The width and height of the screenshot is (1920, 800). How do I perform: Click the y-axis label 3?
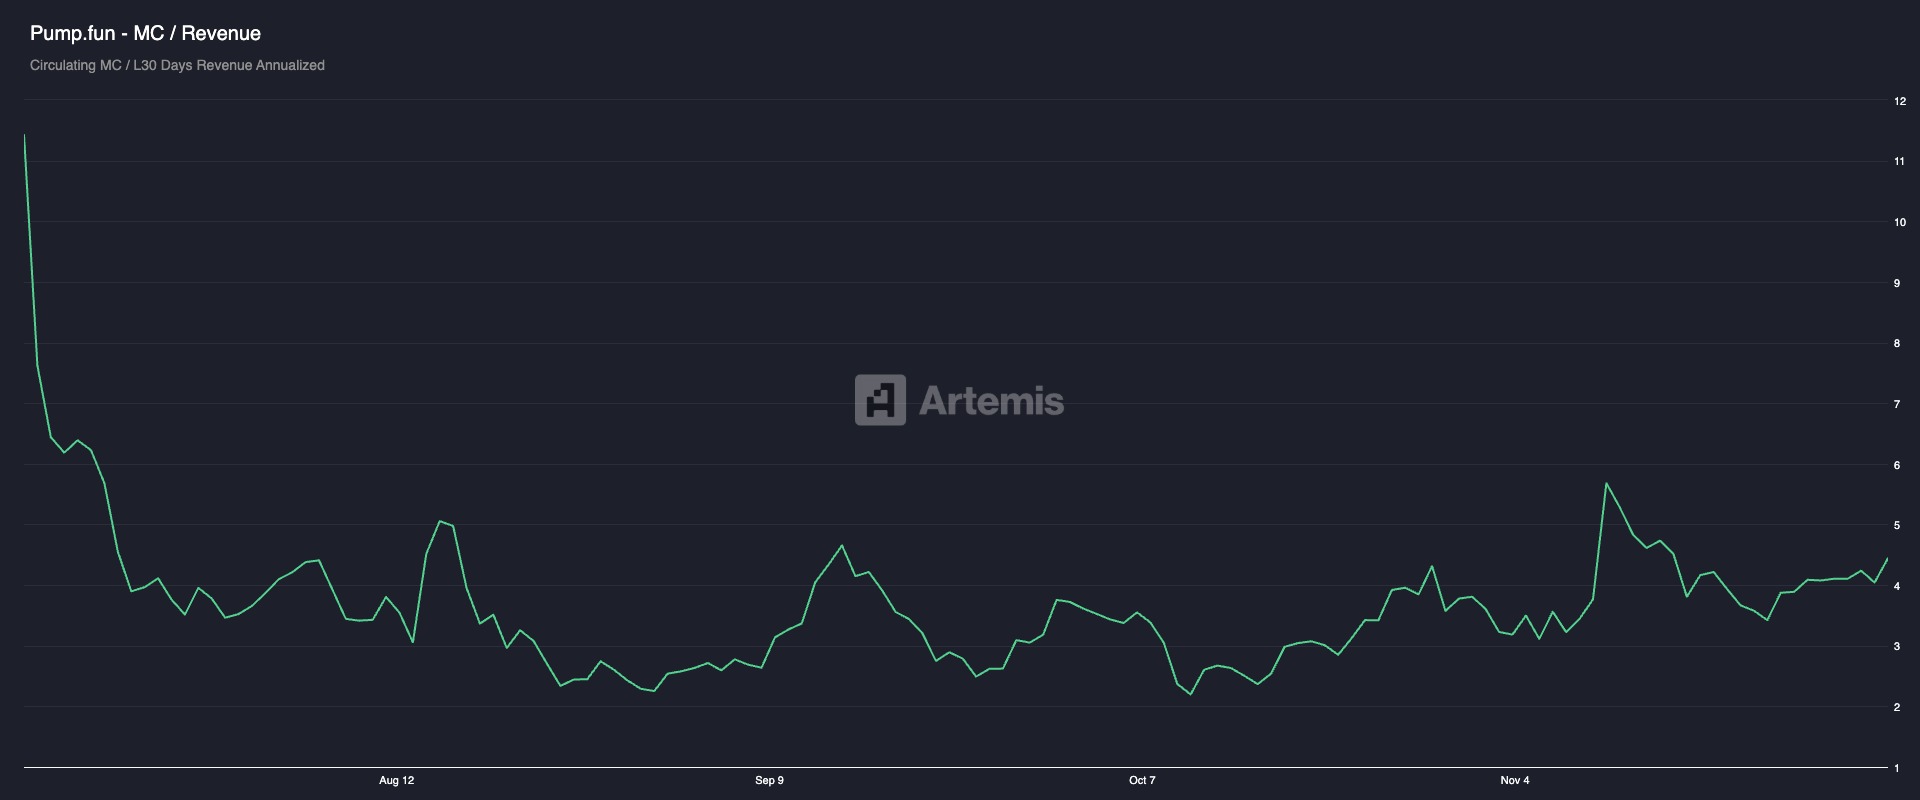tap(1896, 647)
